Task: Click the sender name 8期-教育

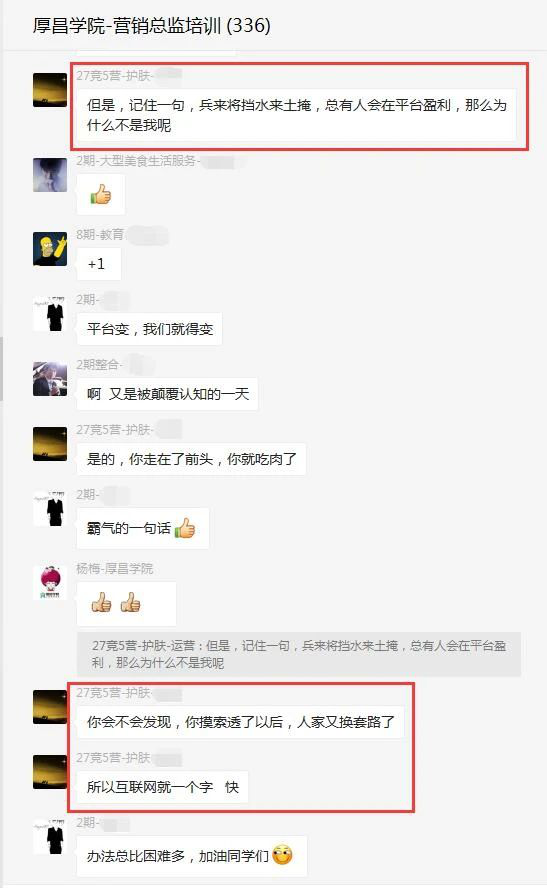Action: pos(100,234)
